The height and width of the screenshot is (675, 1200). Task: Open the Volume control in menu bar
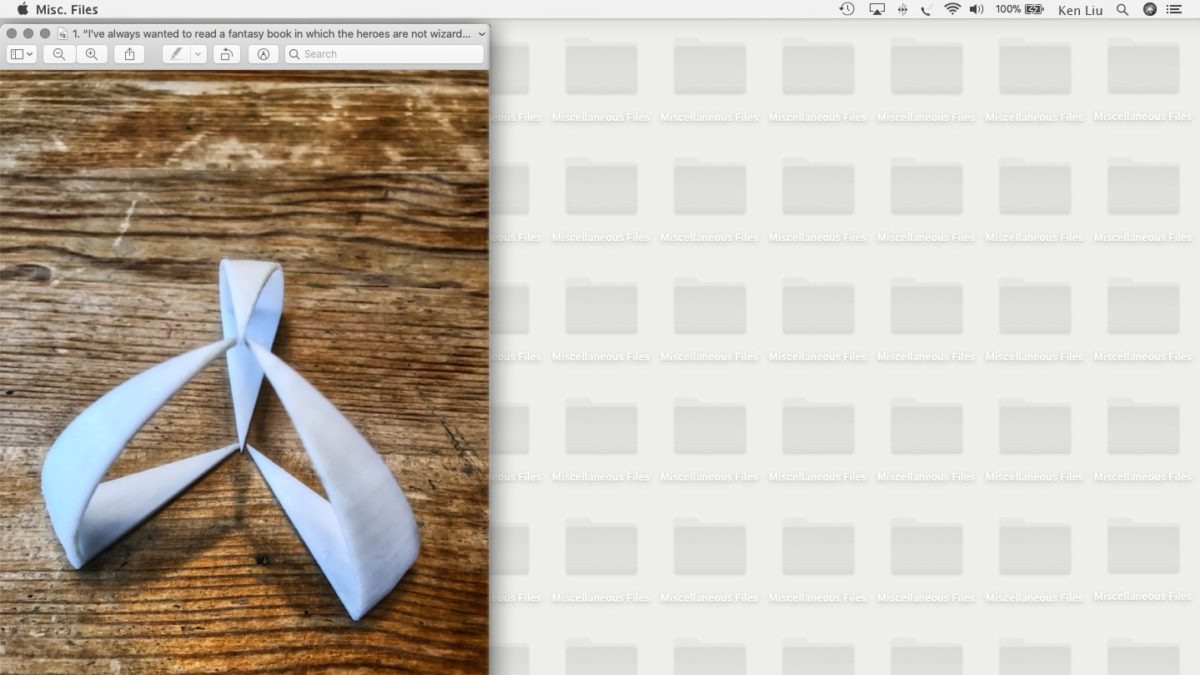coord(976,9)
